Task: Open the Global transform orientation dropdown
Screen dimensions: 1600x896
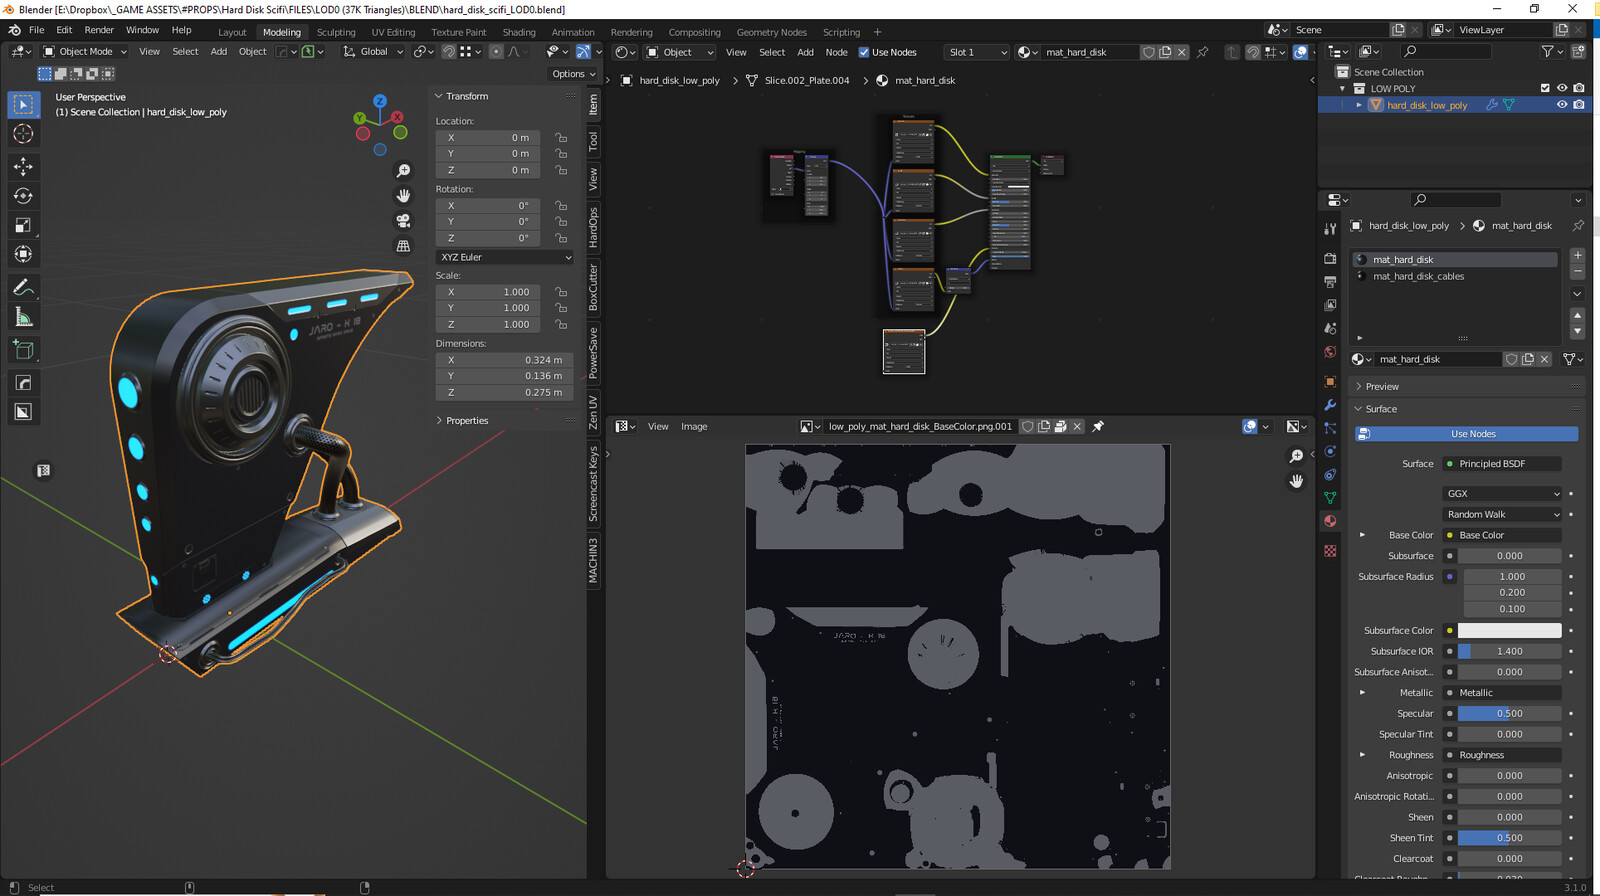Action: (372, 52)
